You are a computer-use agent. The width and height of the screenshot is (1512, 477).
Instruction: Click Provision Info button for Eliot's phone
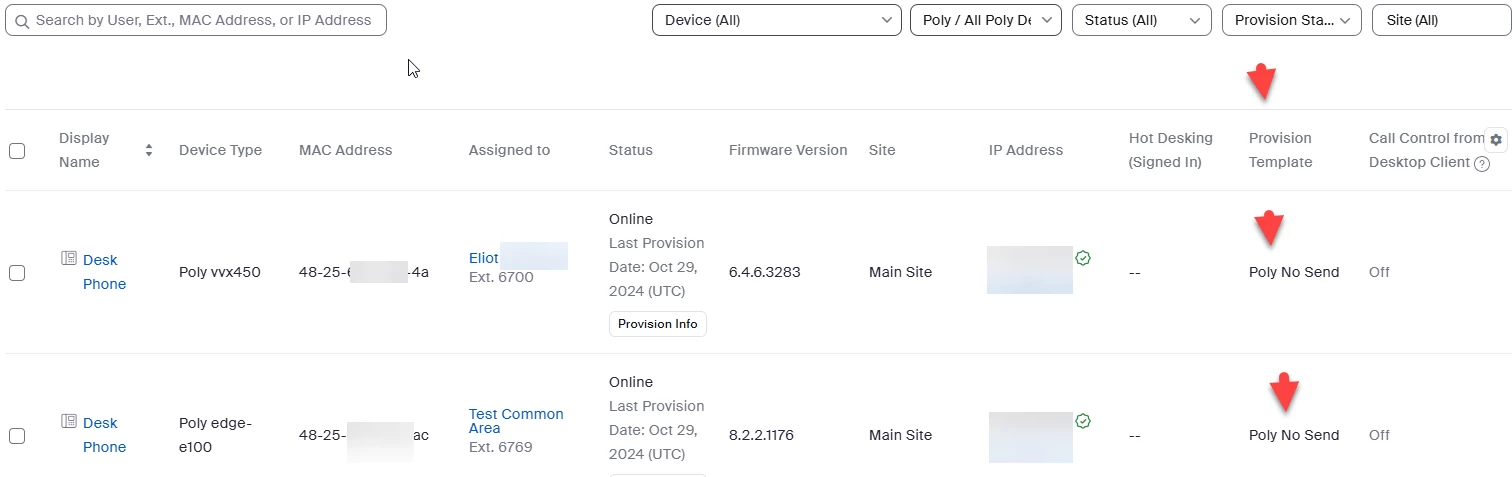coord(658,324)
